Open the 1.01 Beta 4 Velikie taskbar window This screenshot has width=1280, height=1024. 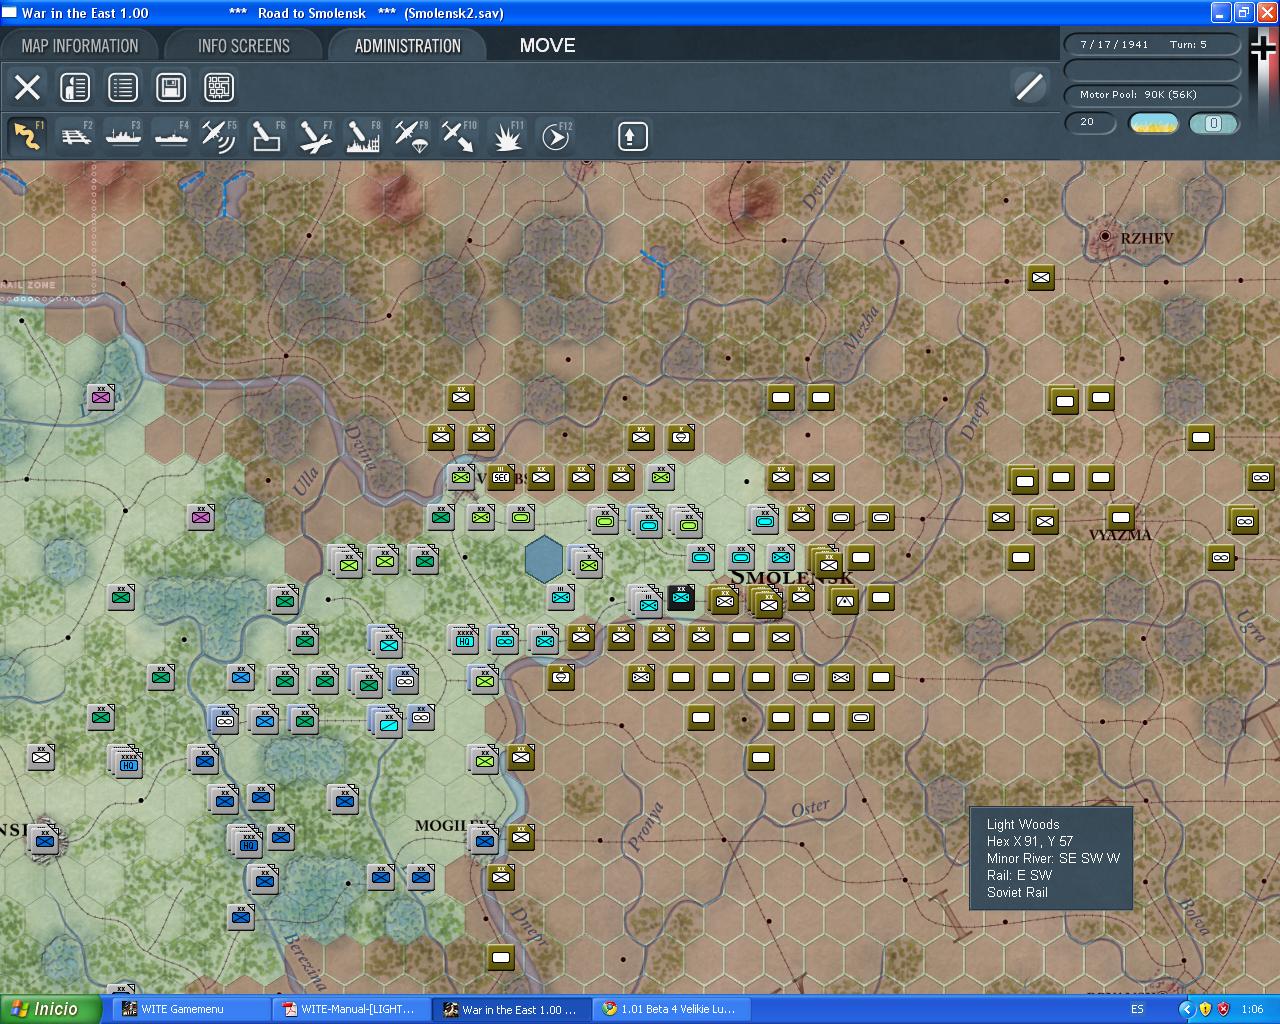(x=673, y=1009)
